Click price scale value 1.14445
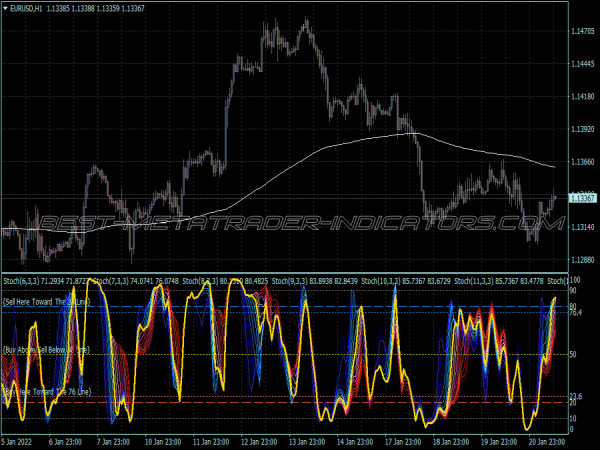 [x=583, y=64]
